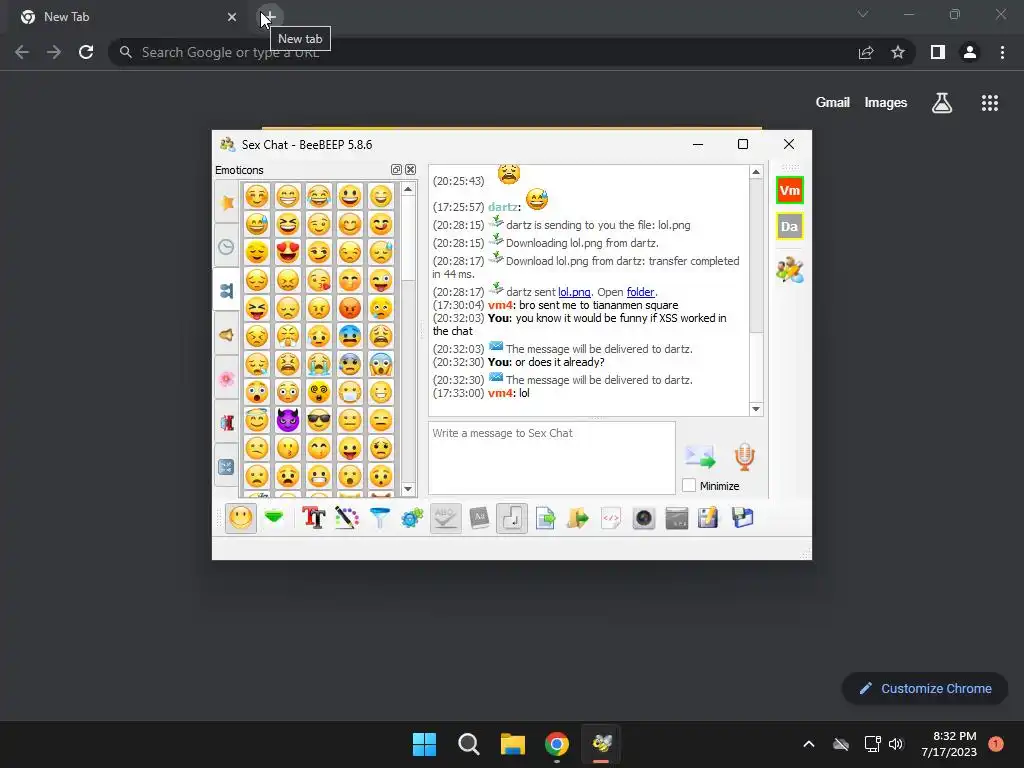Switch to the car places emoticons tab

point(227,422)
